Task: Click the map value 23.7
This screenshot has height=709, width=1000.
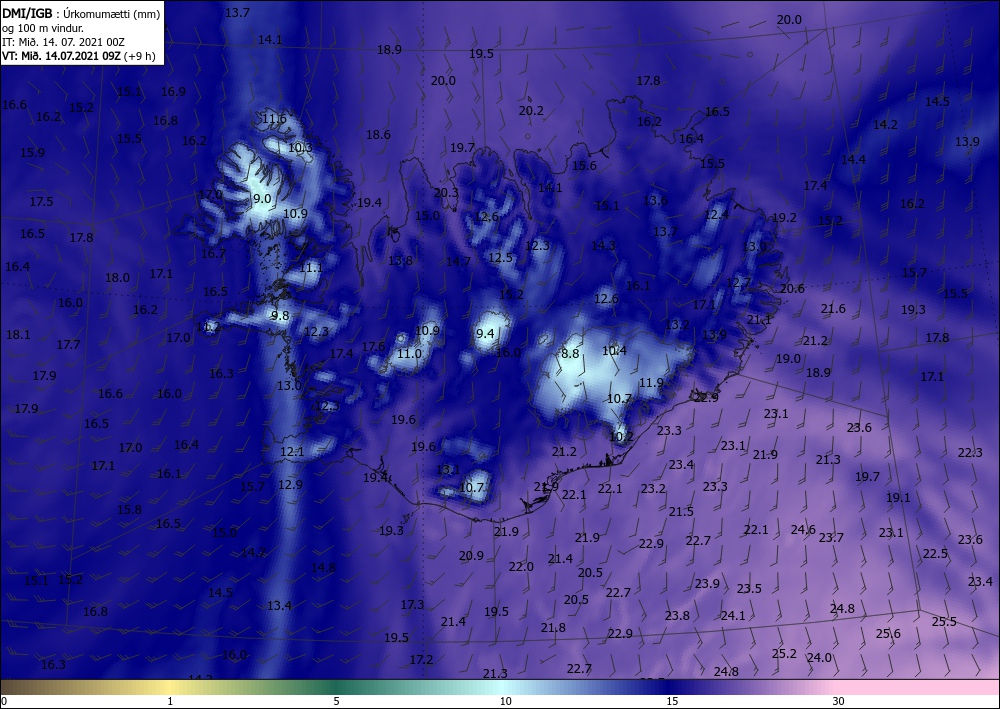Action: tap(831, 538)
